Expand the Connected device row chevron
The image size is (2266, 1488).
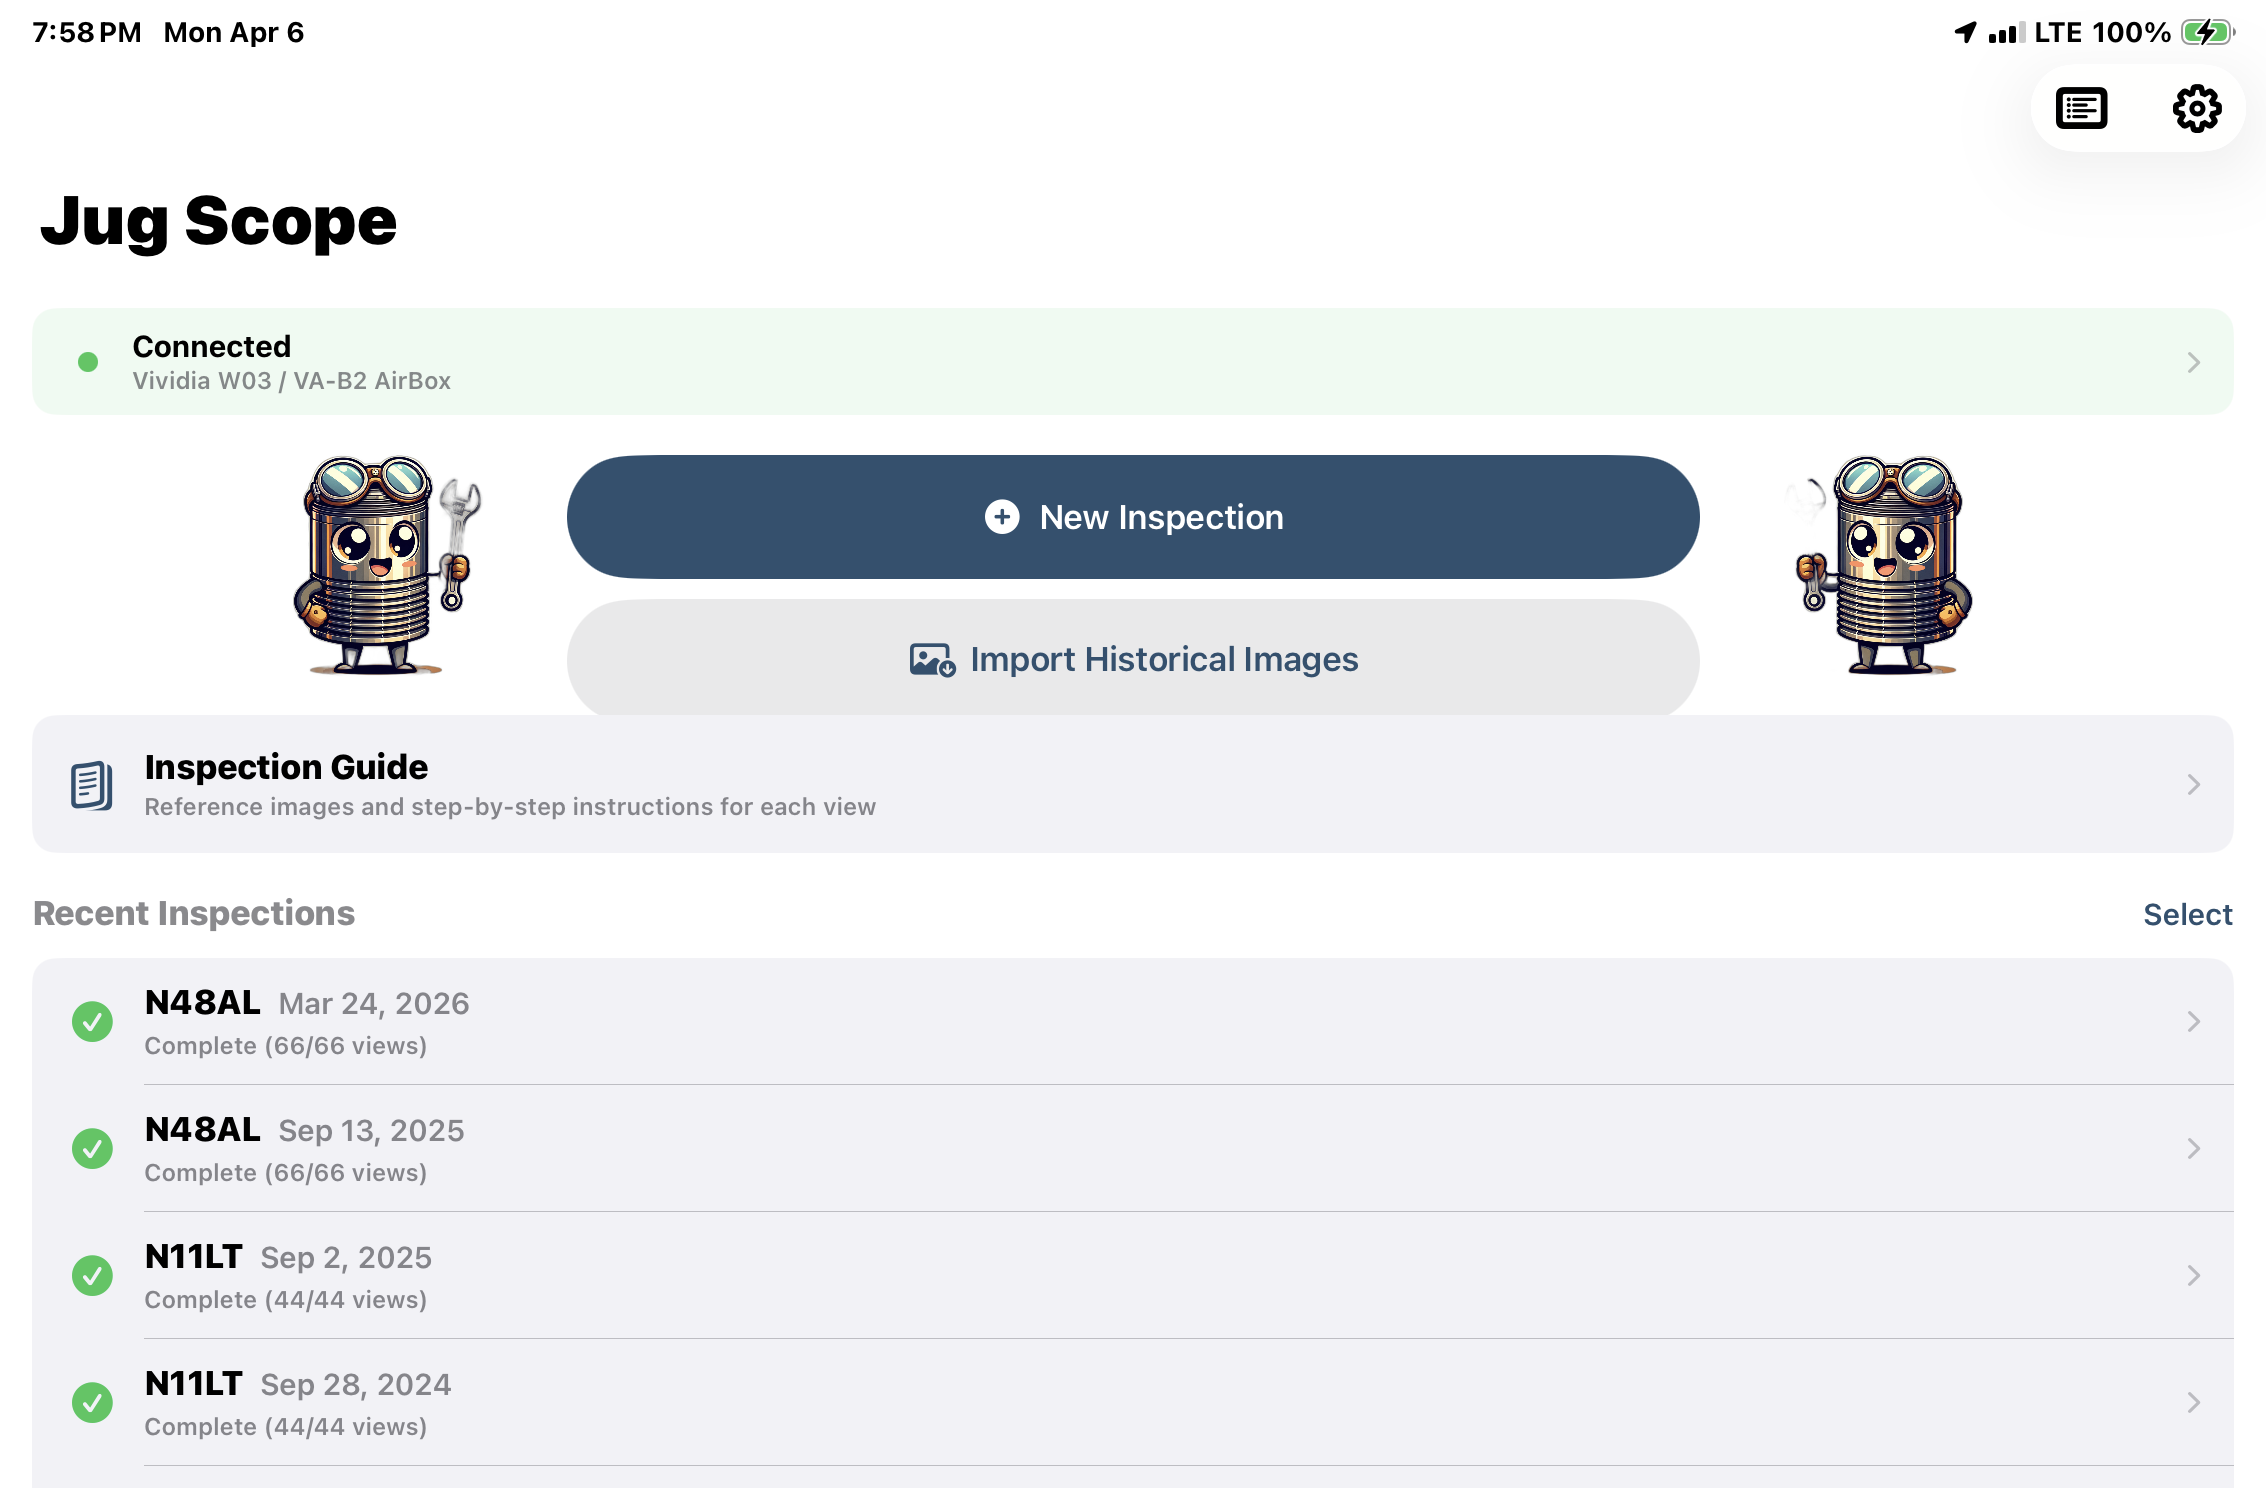pos(2193,362)
